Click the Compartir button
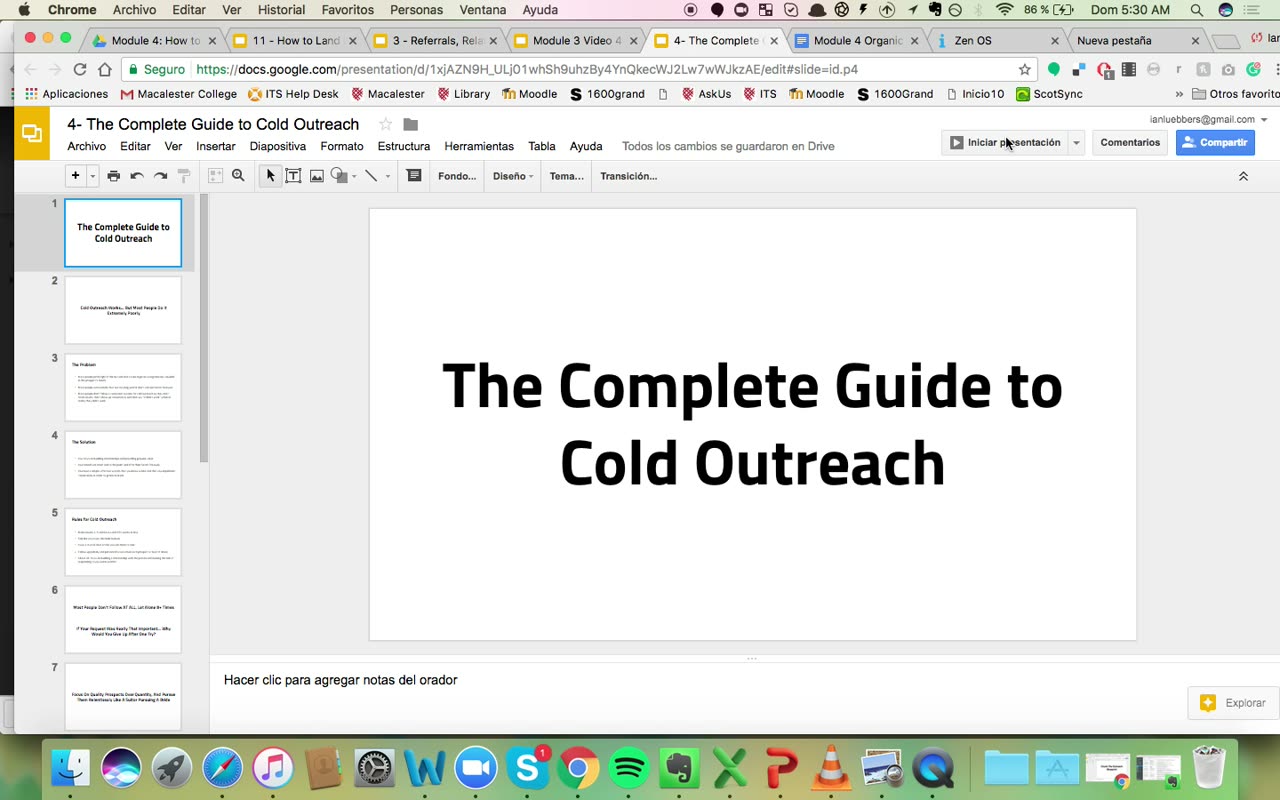 [x=1215, y=143]
